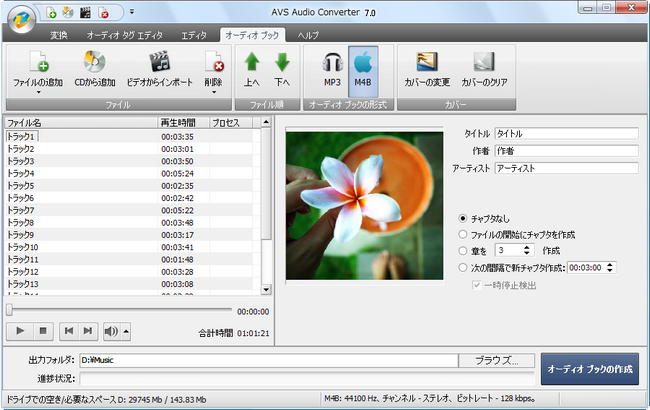The image size is (650, 410).
Task: Click CDから追加 disc icon
Action: (95, 61)
